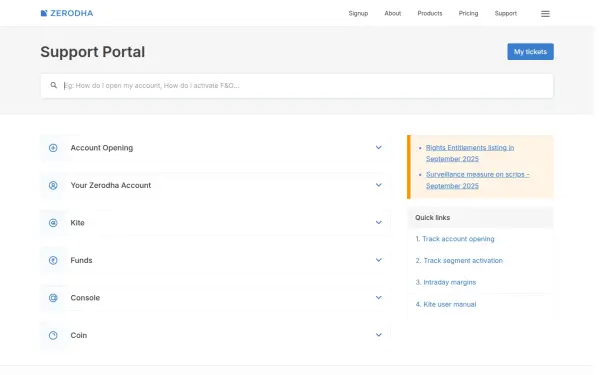The height and width of the screenshot is (375, 600).
Task: Open Surveillance measure on scrips link
Action: pyautogui.click(x=478, y=180)
